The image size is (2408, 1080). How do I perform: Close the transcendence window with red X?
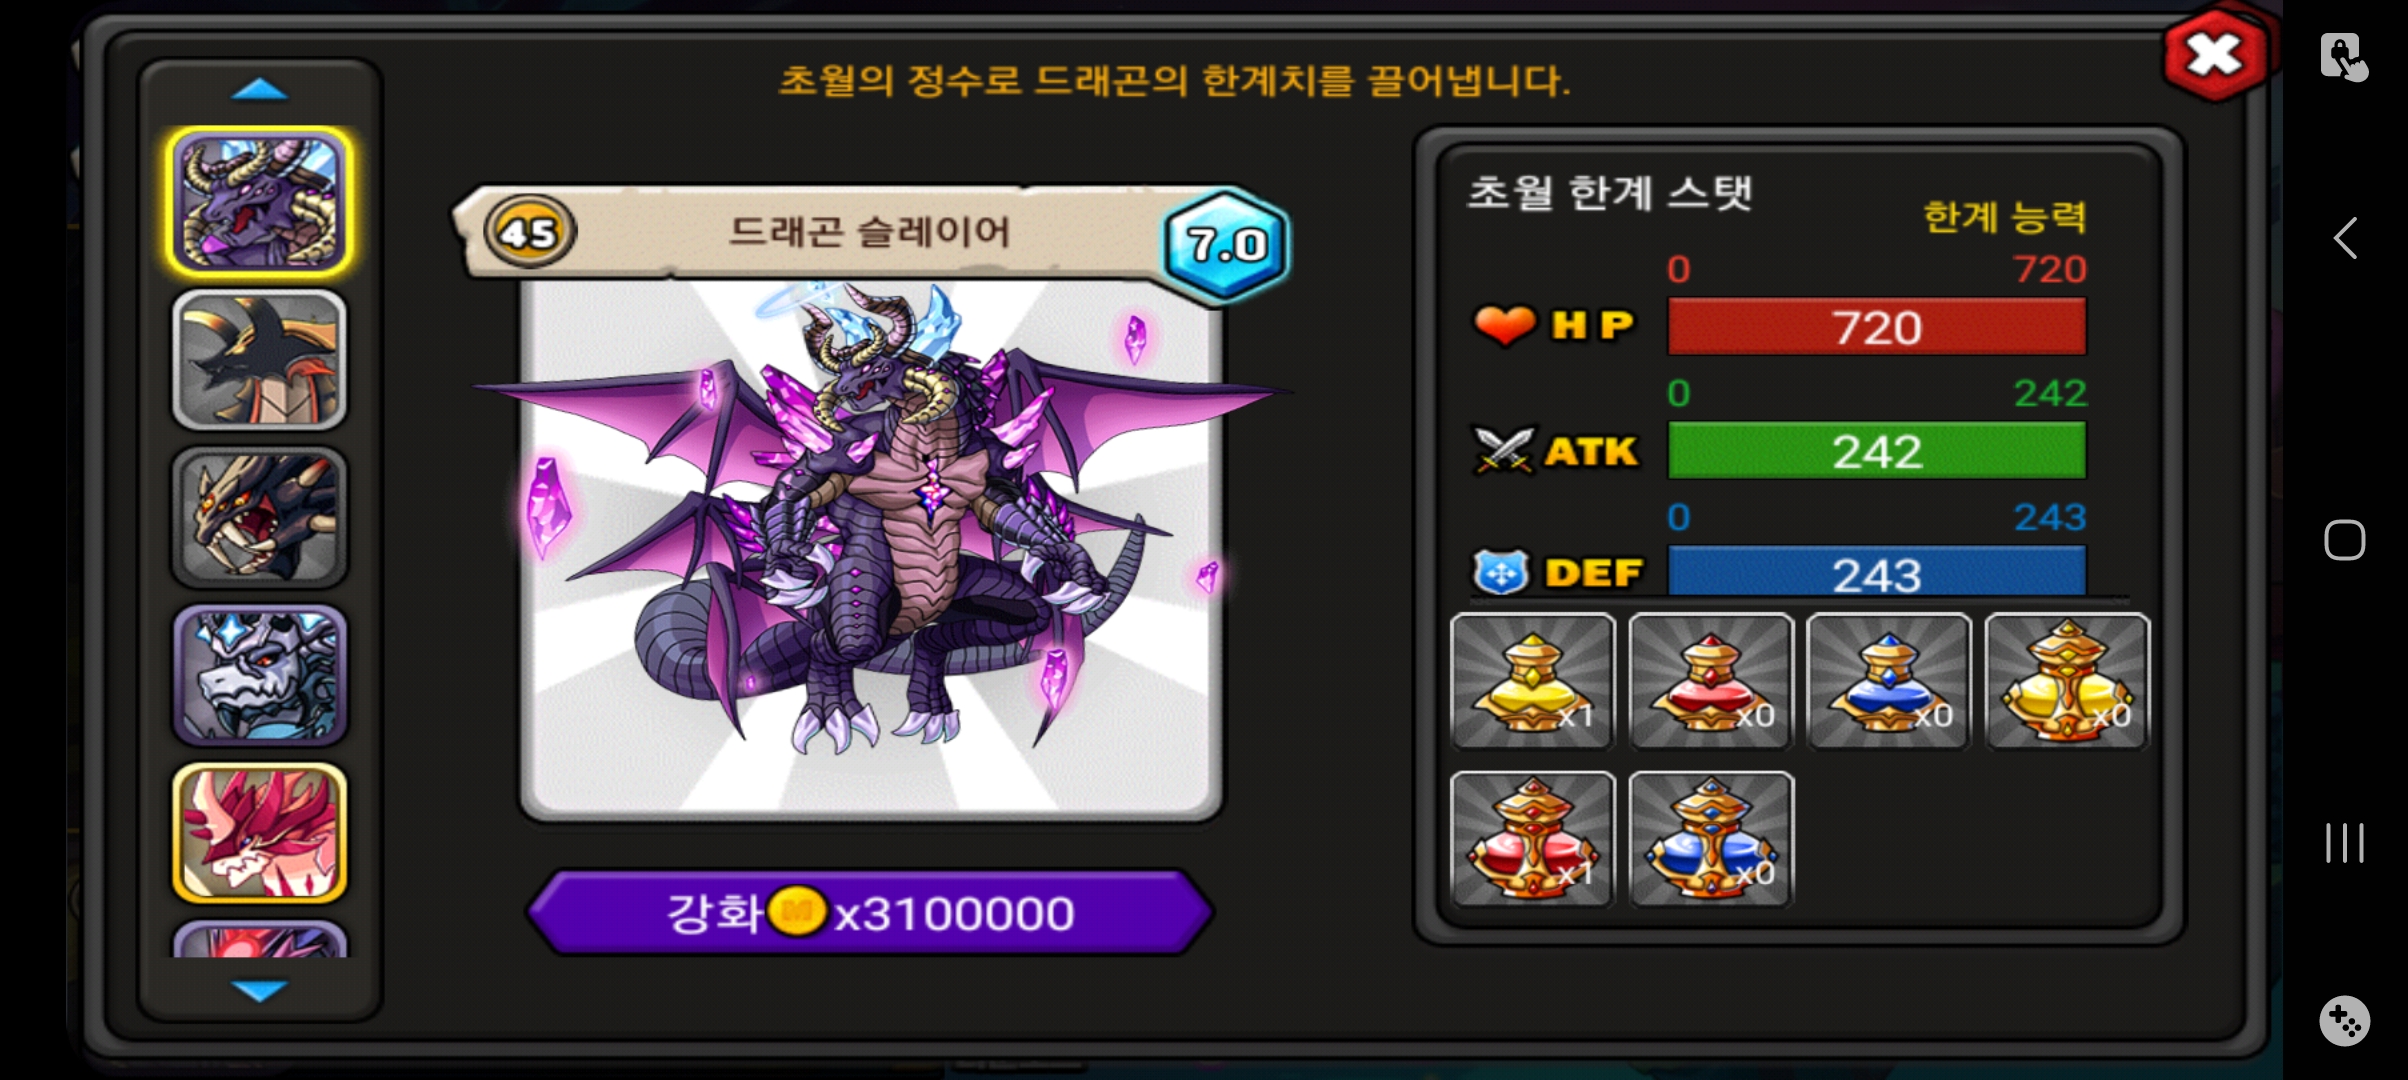coord(2215,55)
